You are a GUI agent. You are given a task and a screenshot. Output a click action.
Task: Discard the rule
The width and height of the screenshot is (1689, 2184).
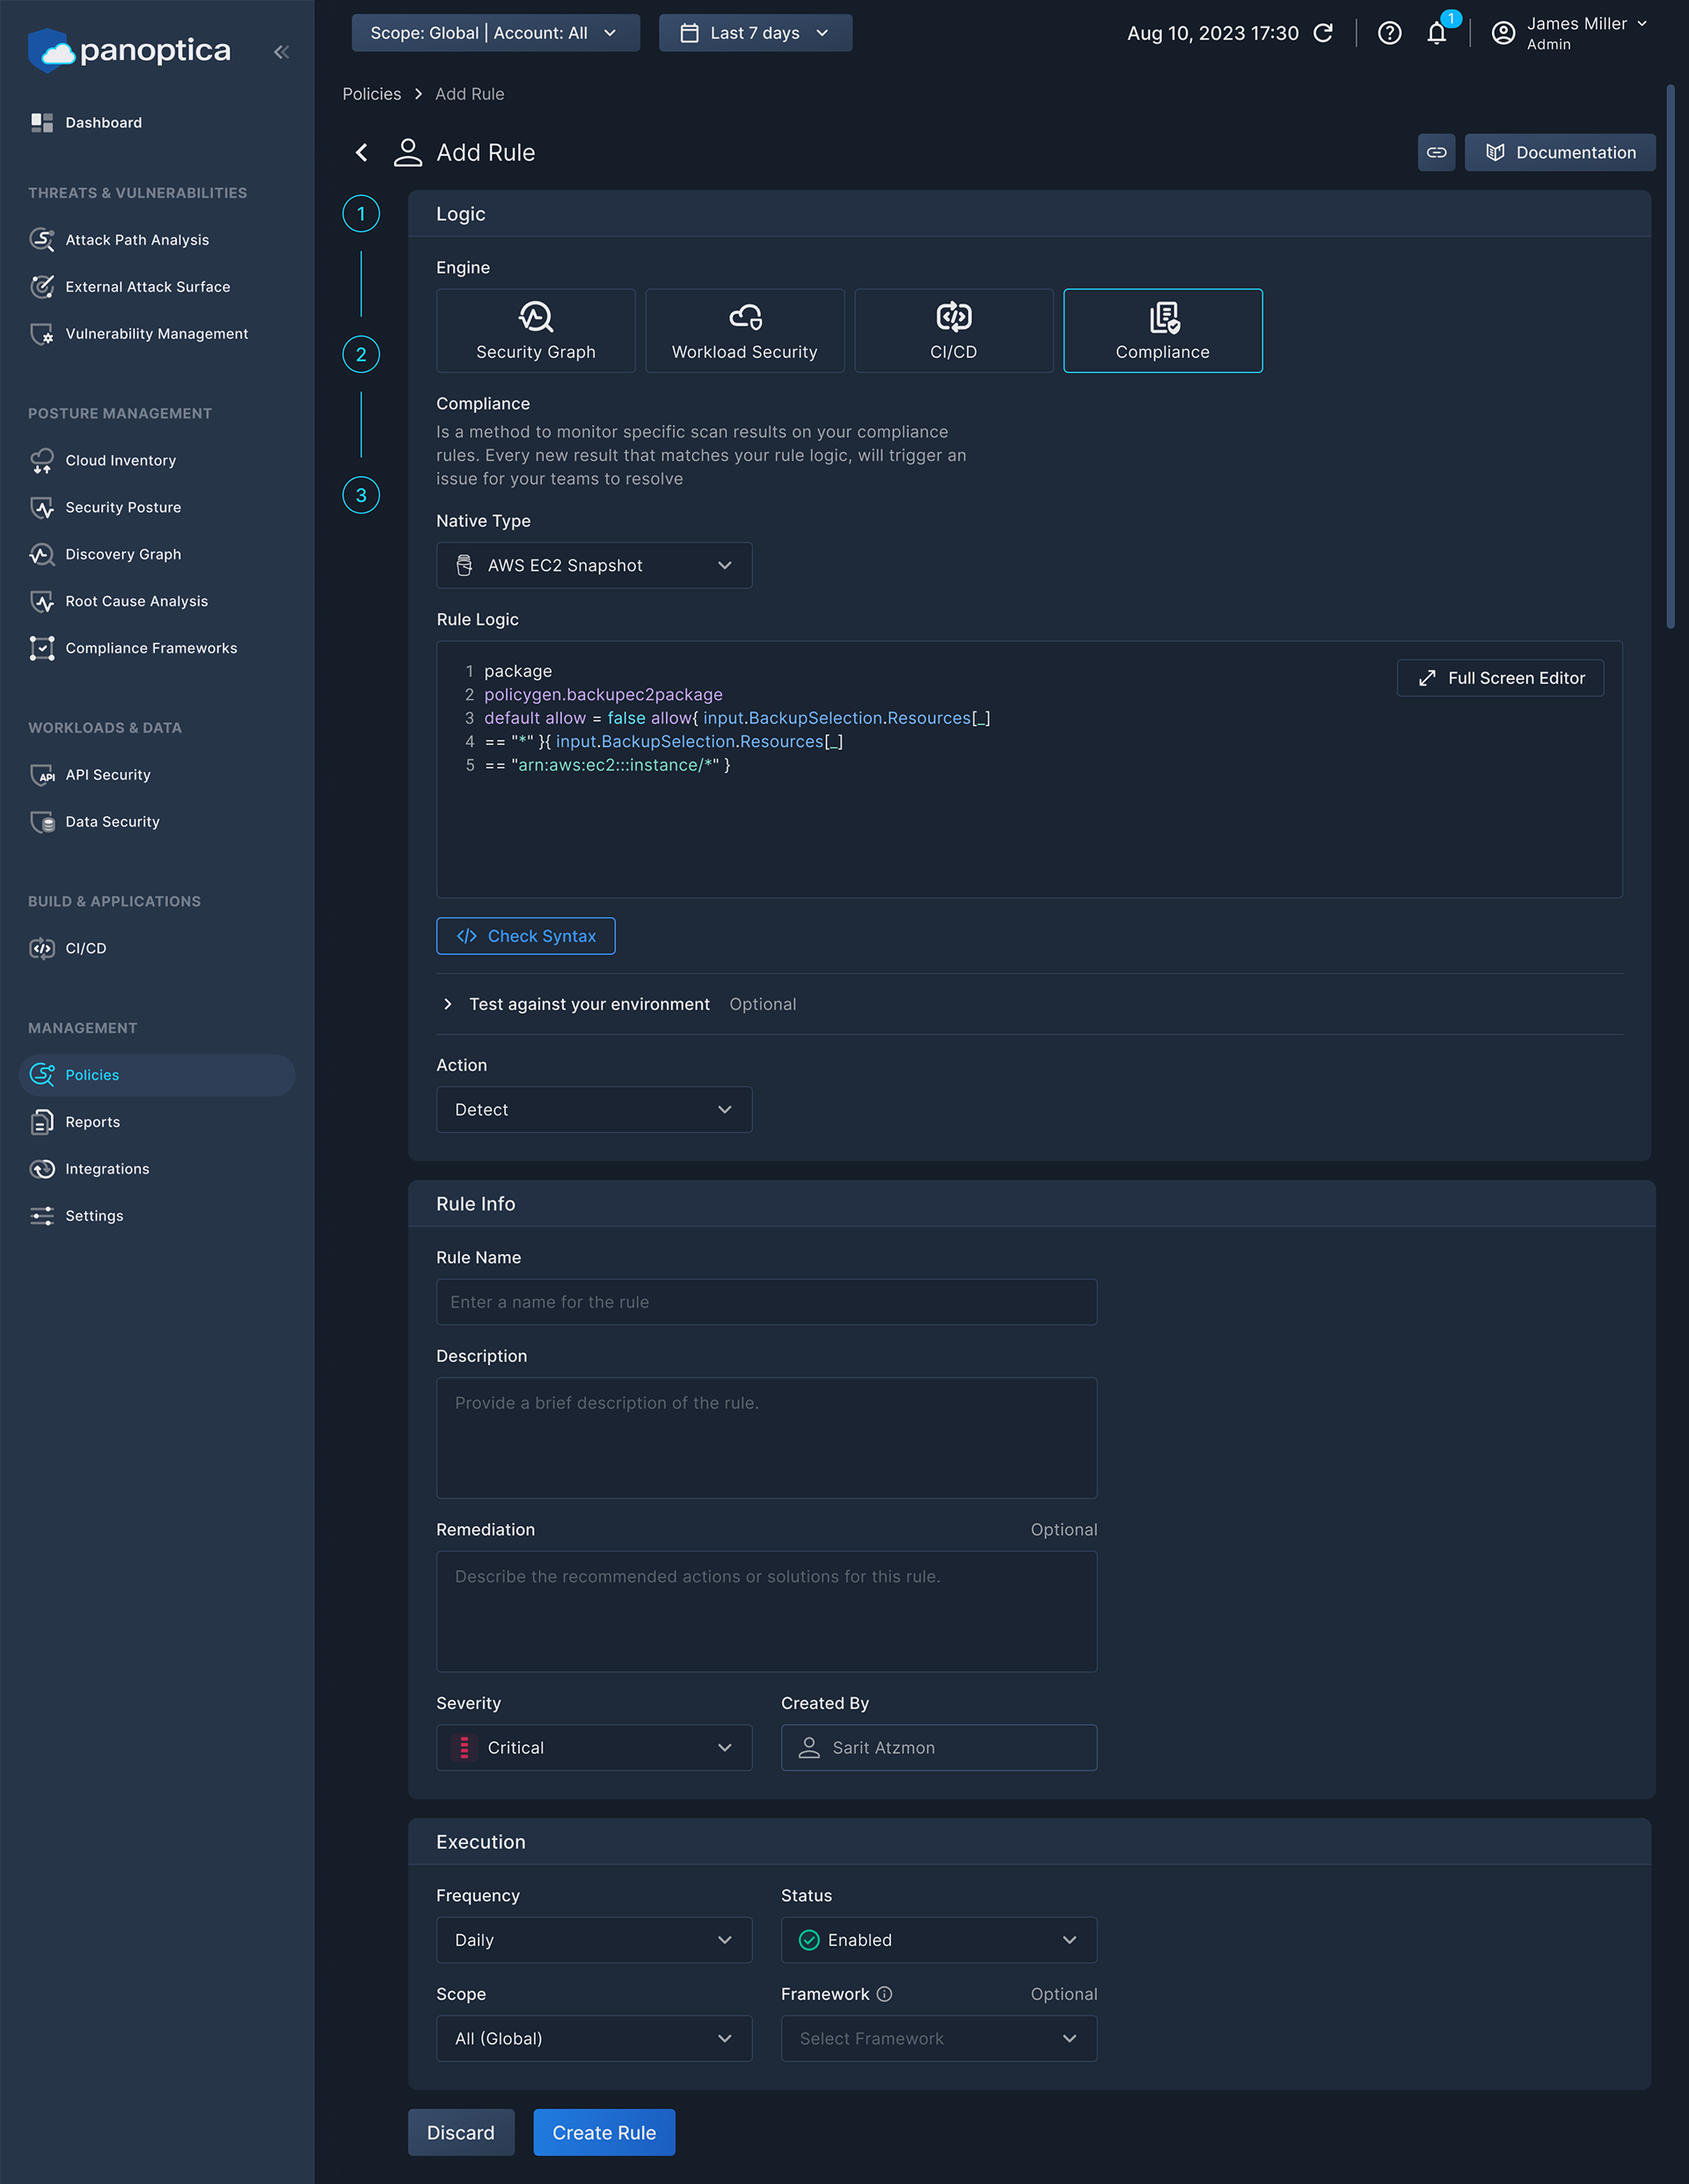461,2132
